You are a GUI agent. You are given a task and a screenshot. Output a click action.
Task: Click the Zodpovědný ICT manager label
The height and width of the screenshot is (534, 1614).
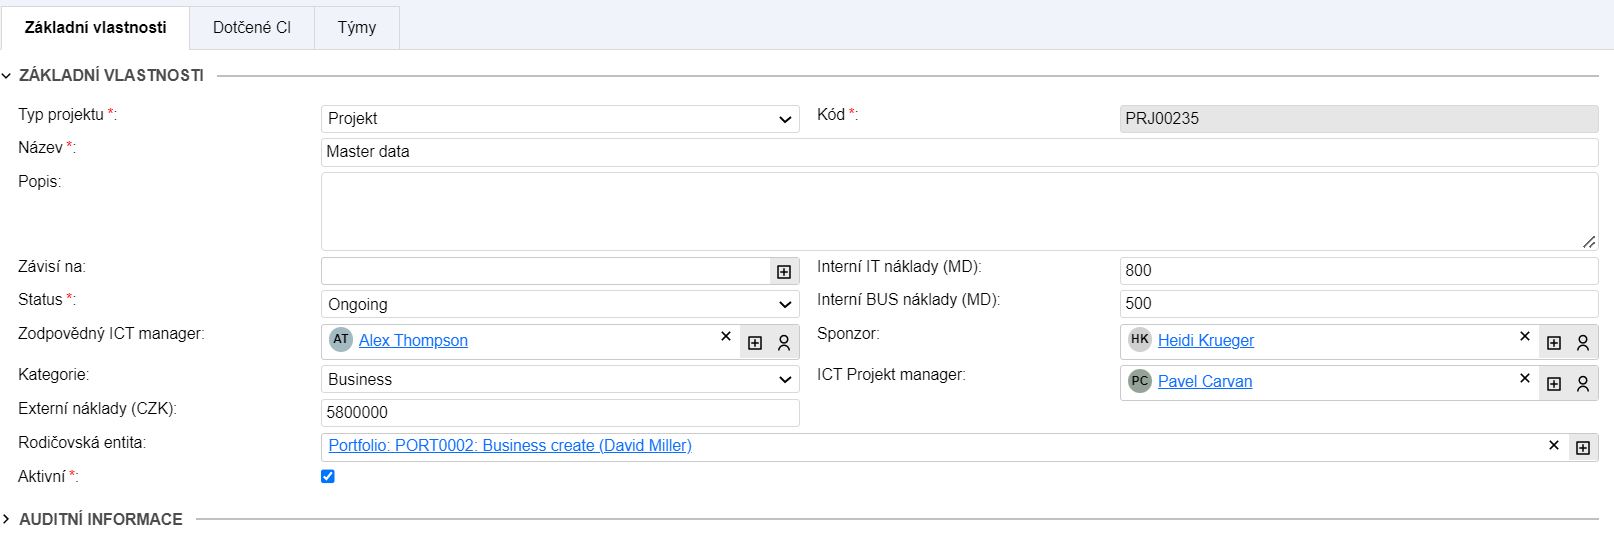tap(111, 334)
